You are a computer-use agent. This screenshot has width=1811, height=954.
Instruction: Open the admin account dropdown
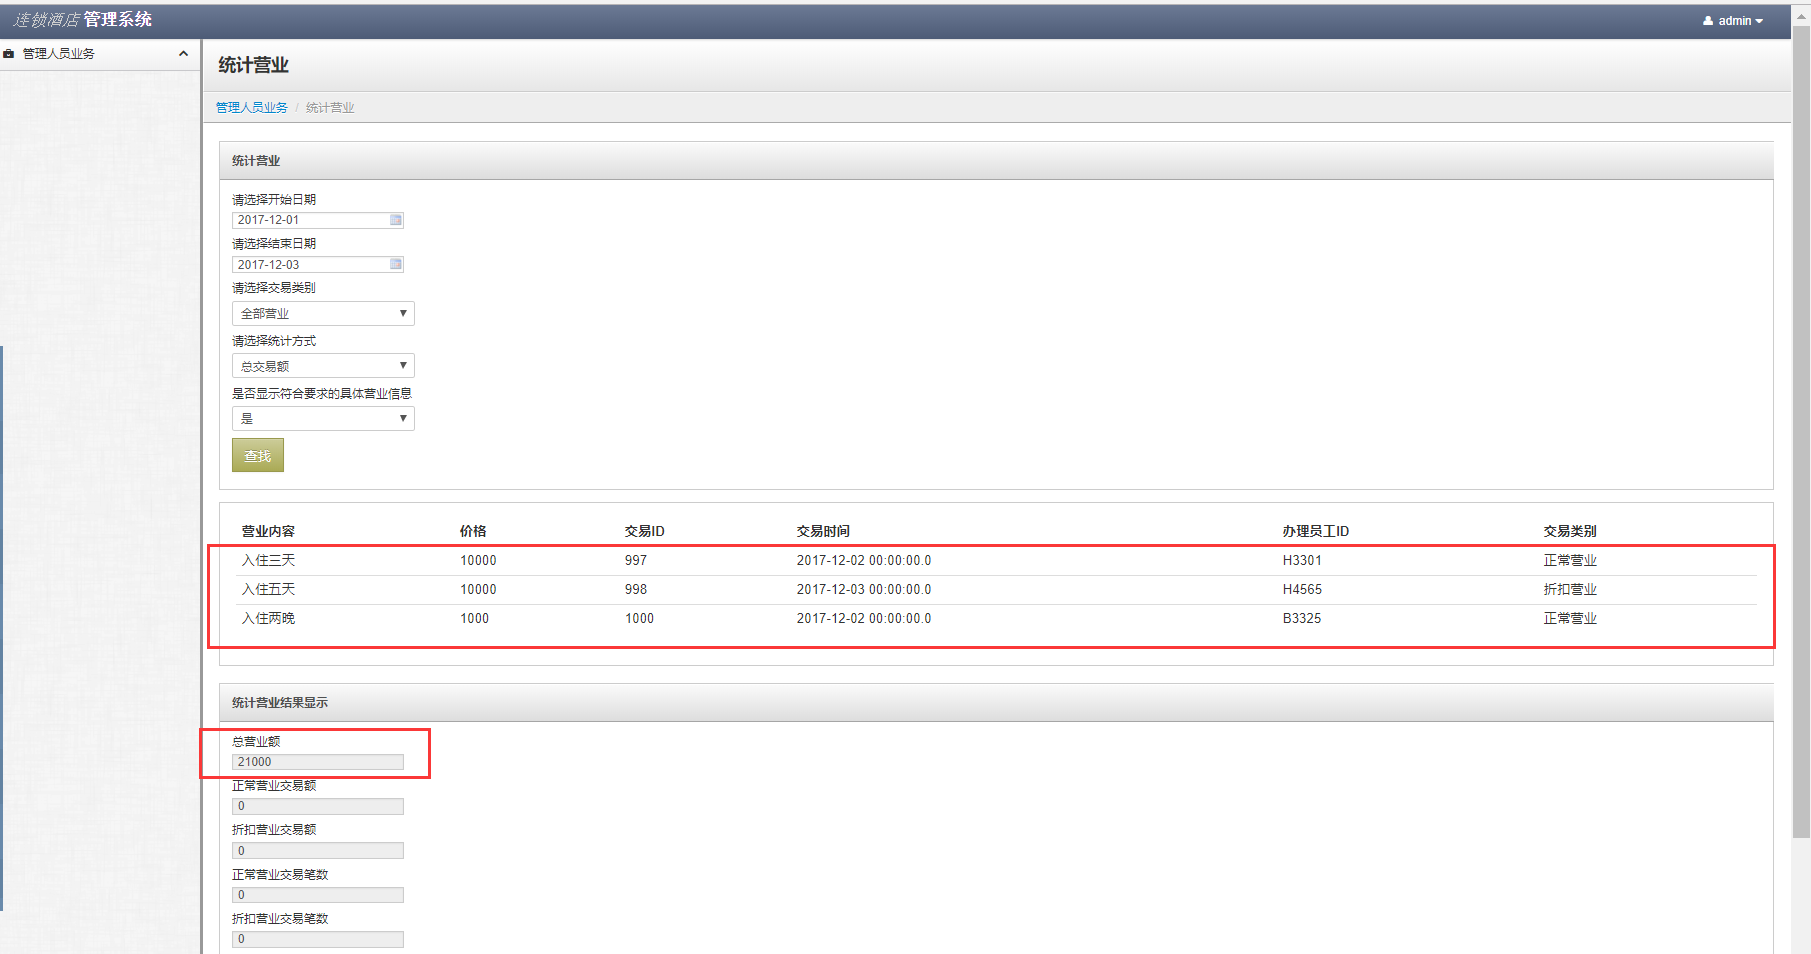click(x=1733, y=21)
